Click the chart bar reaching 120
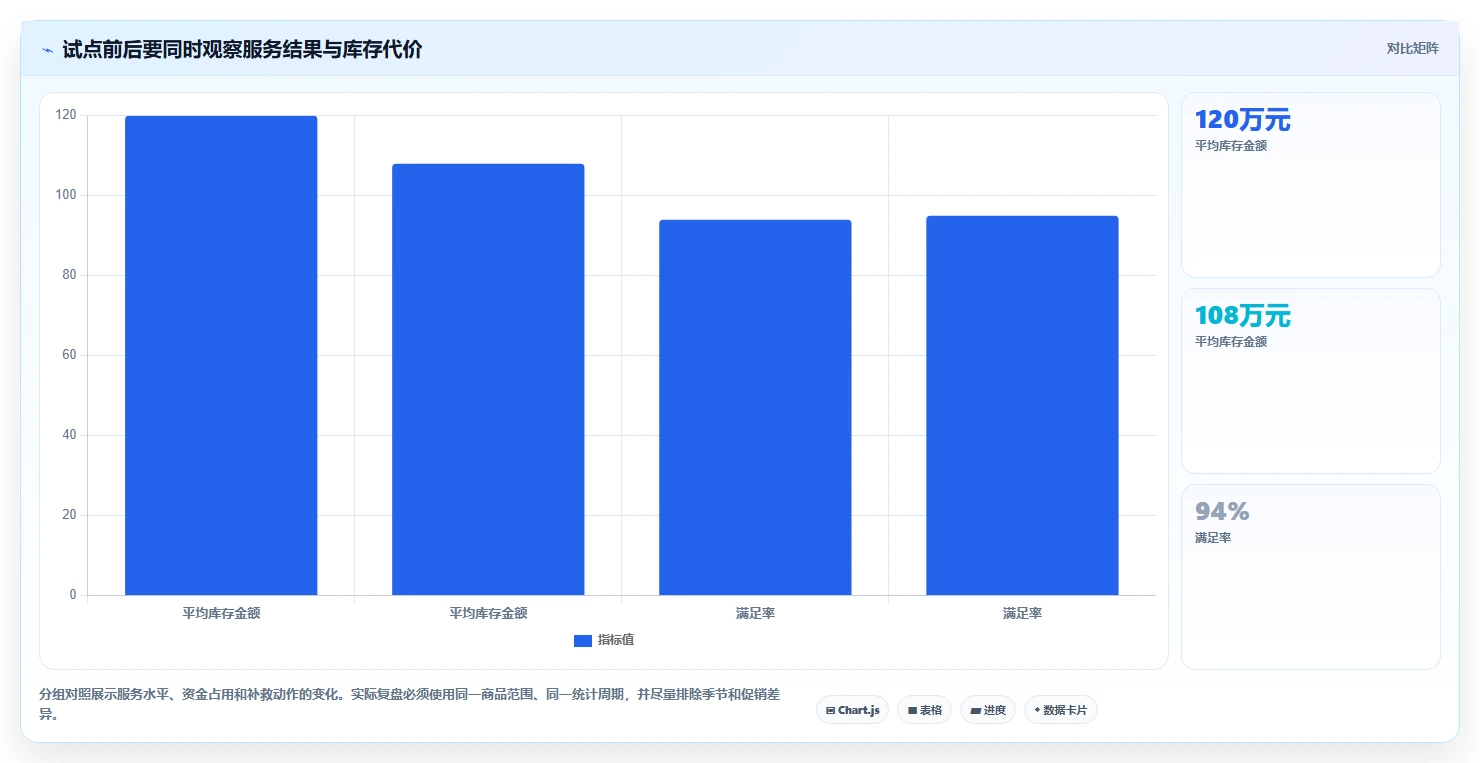 [221, 356]
